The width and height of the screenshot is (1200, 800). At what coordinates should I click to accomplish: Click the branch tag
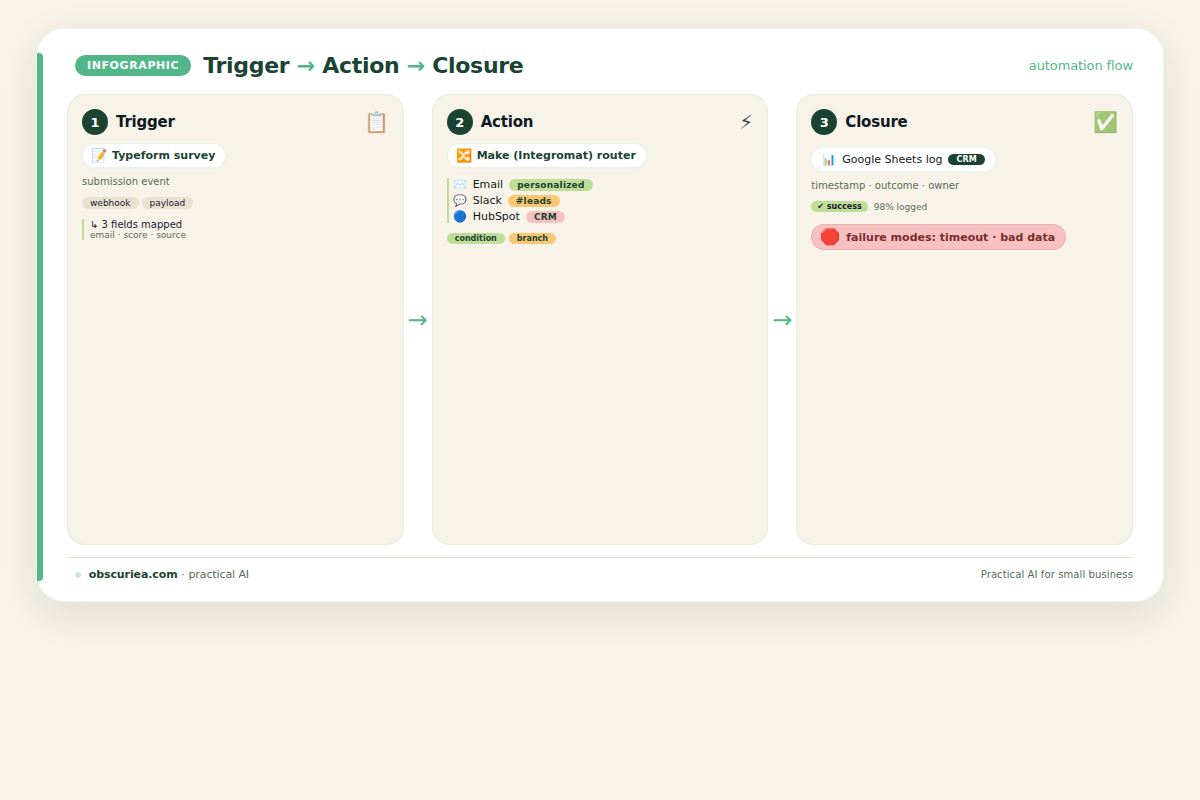(532, 238)
